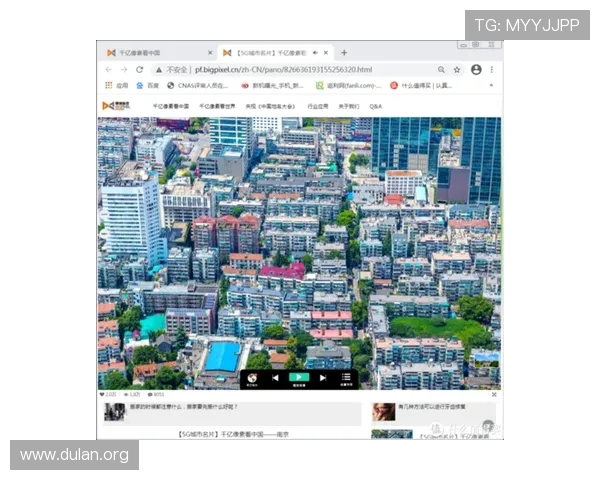Screen dimensions: 600x480
Task: Open the 百度 bookmark
Action: point(148,85)
